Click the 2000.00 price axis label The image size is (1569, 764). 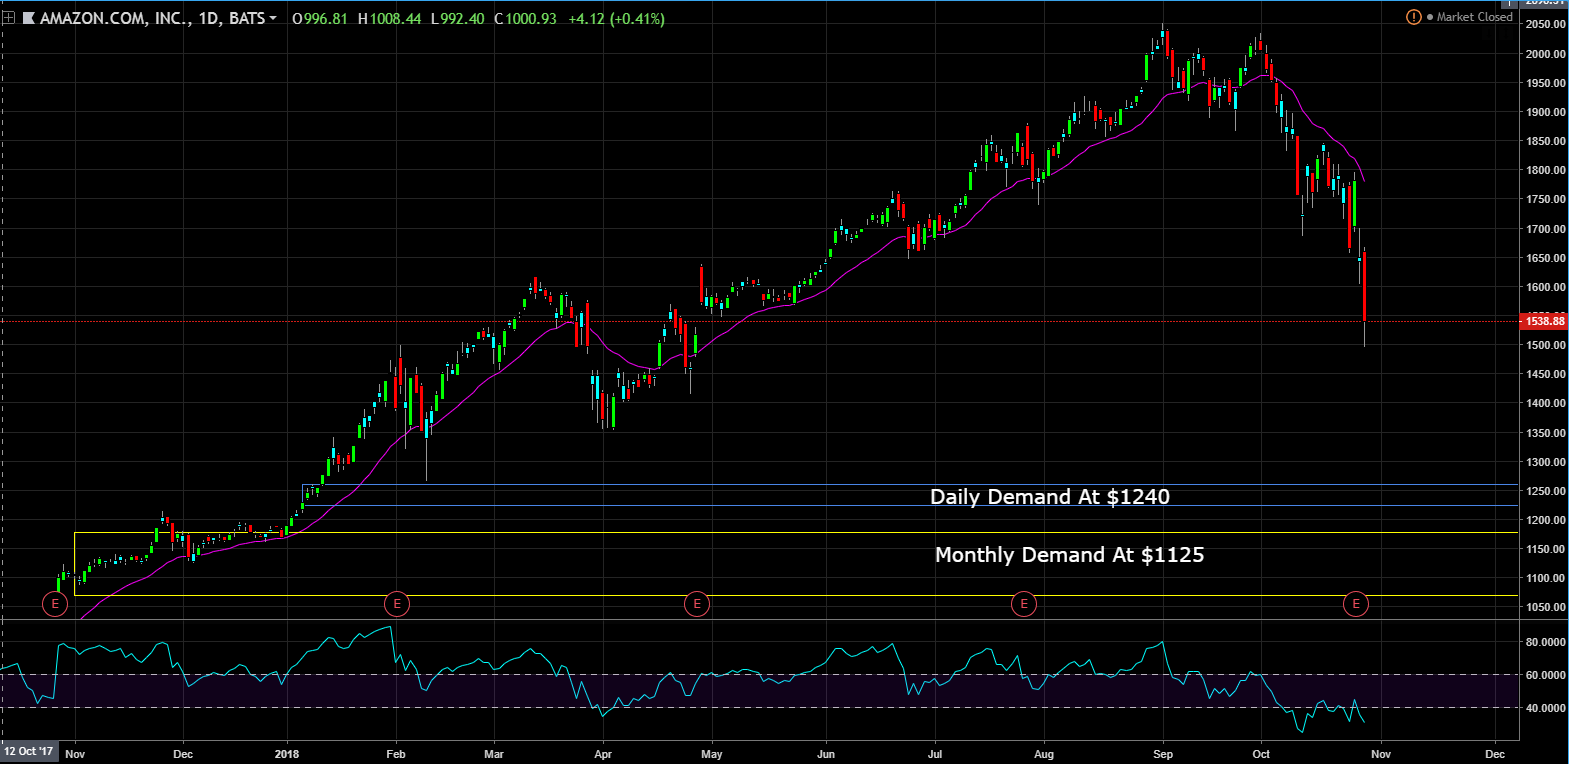1545,54
